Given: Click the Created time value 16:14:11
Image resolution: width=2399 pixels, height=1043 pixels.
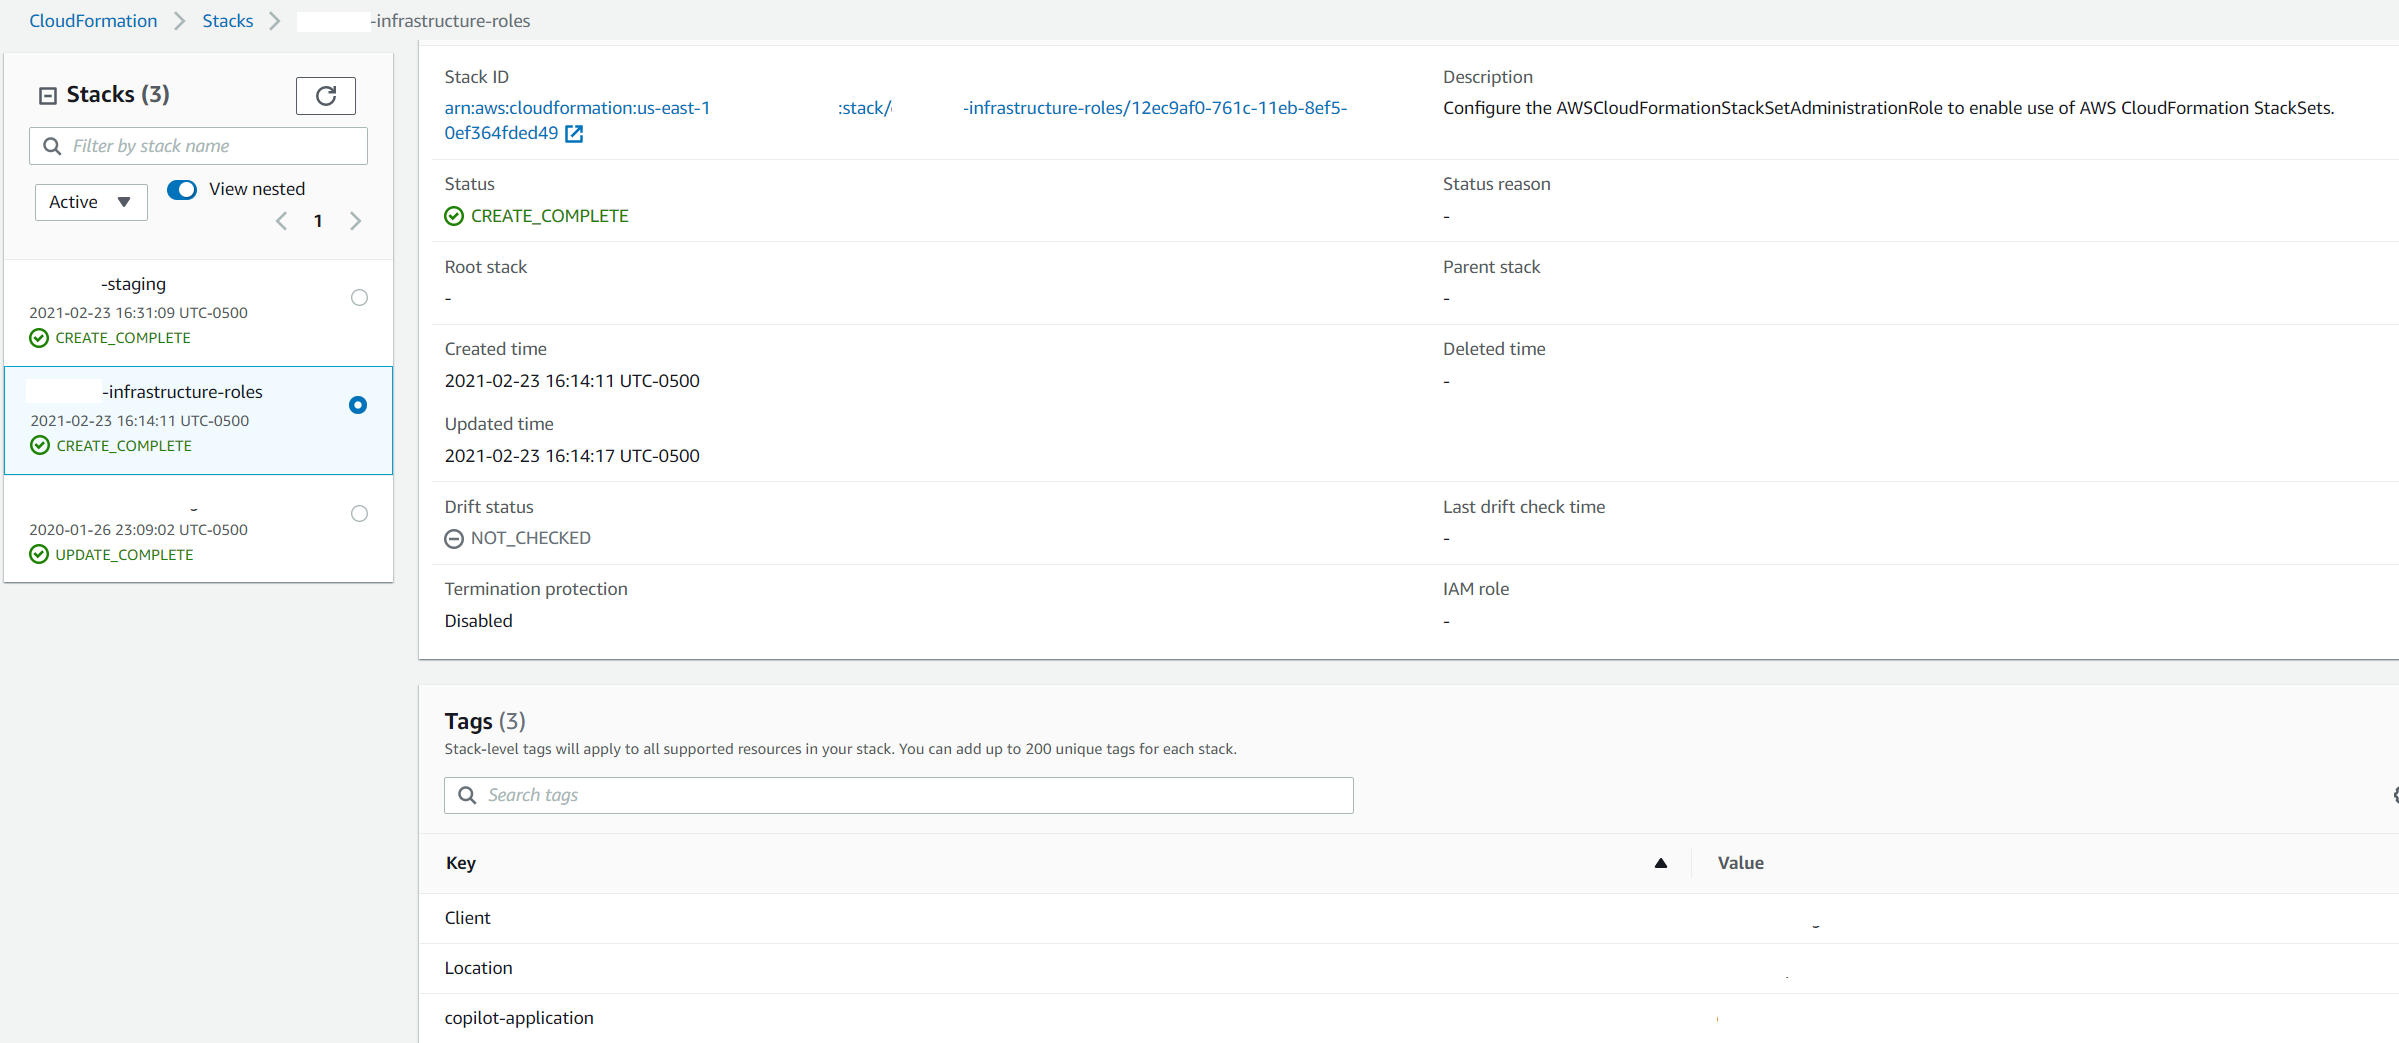Looking at the screenshot, I should coord(572,381).
